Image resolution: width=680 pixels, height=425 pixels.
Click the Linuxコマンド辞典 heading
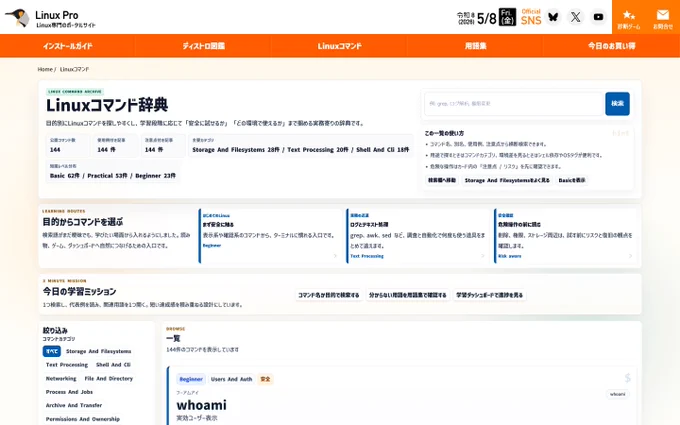pyautogui.click(x=107, y=105)
